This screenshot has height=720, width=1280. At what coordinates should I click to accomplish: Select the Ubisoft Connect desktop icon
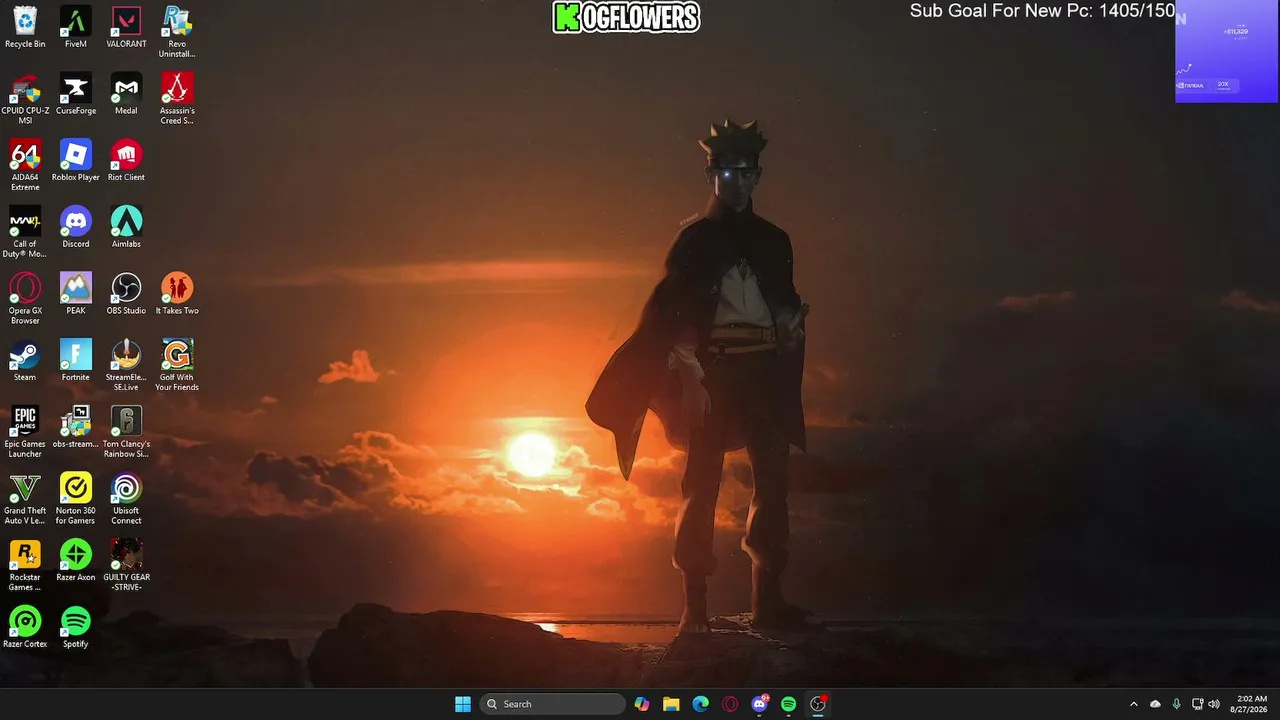coord(126,499)
